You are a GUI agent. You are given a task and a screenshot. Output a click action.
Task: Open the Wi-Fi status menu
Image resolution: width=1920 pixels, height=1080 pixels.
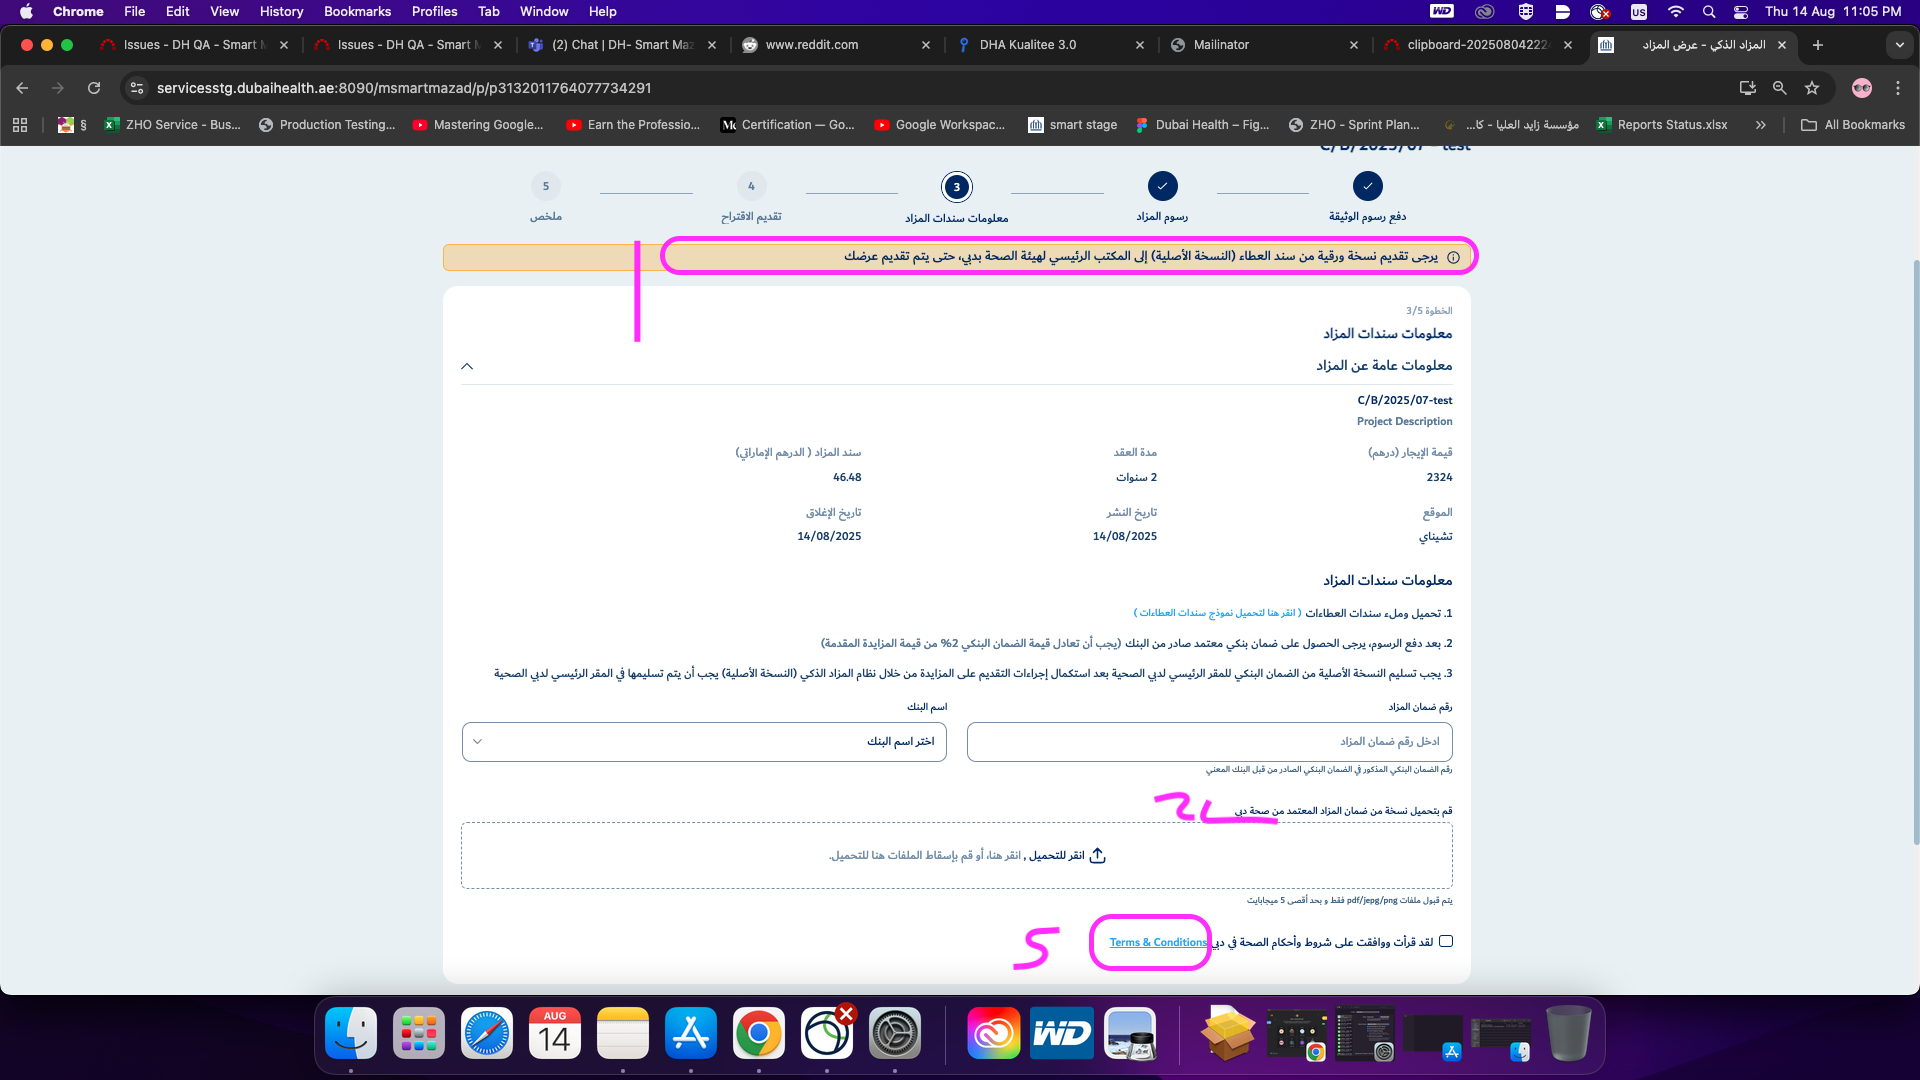click(1676, 11)
